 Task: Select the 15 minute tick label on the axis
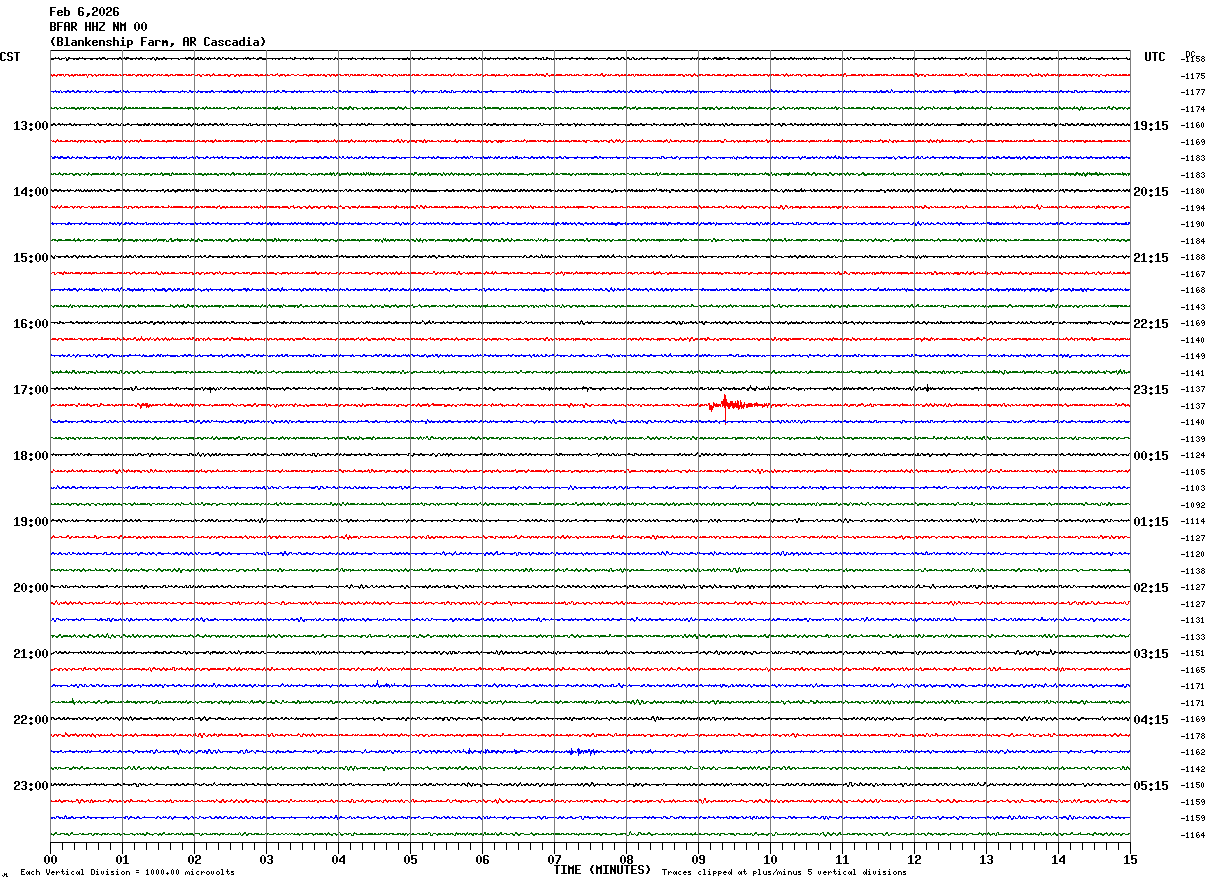pyautogui.click(x=1129, y=859)
